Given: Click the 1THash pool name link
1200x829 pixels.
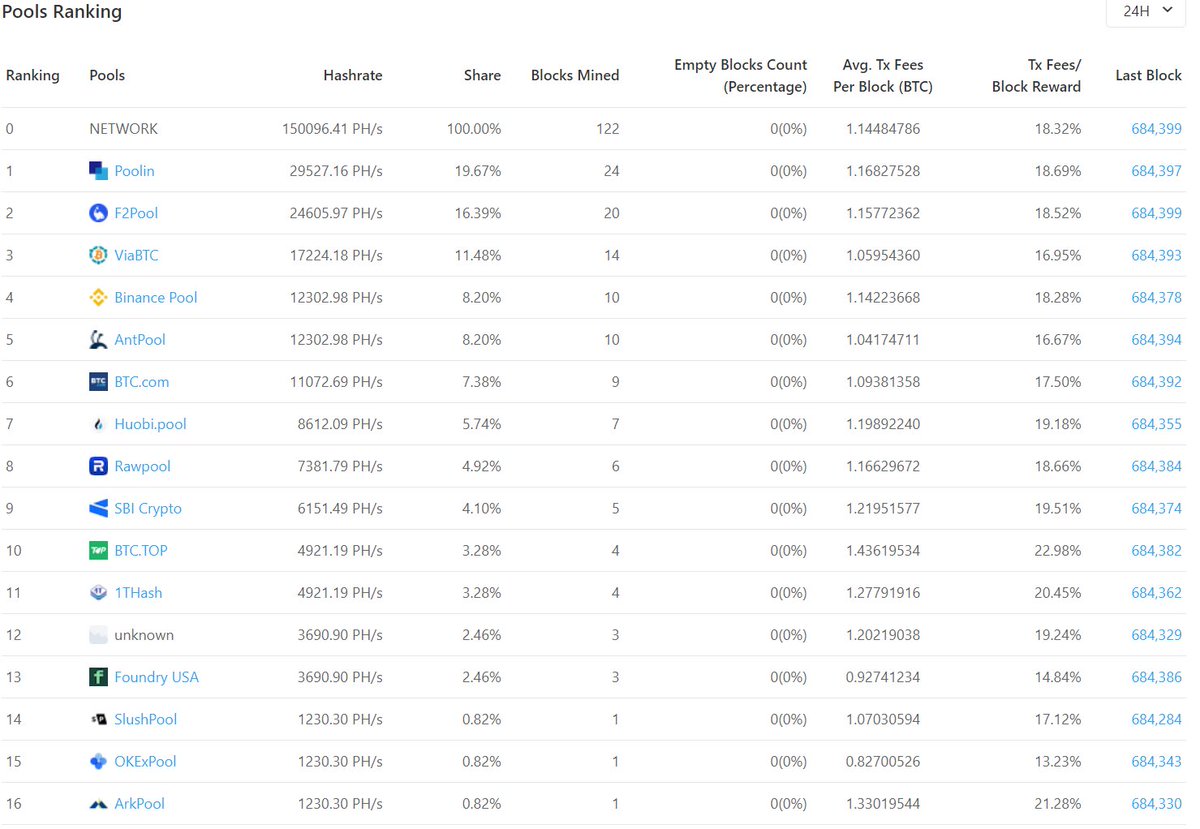Looking at the screenshot, I should coord(138,592).
